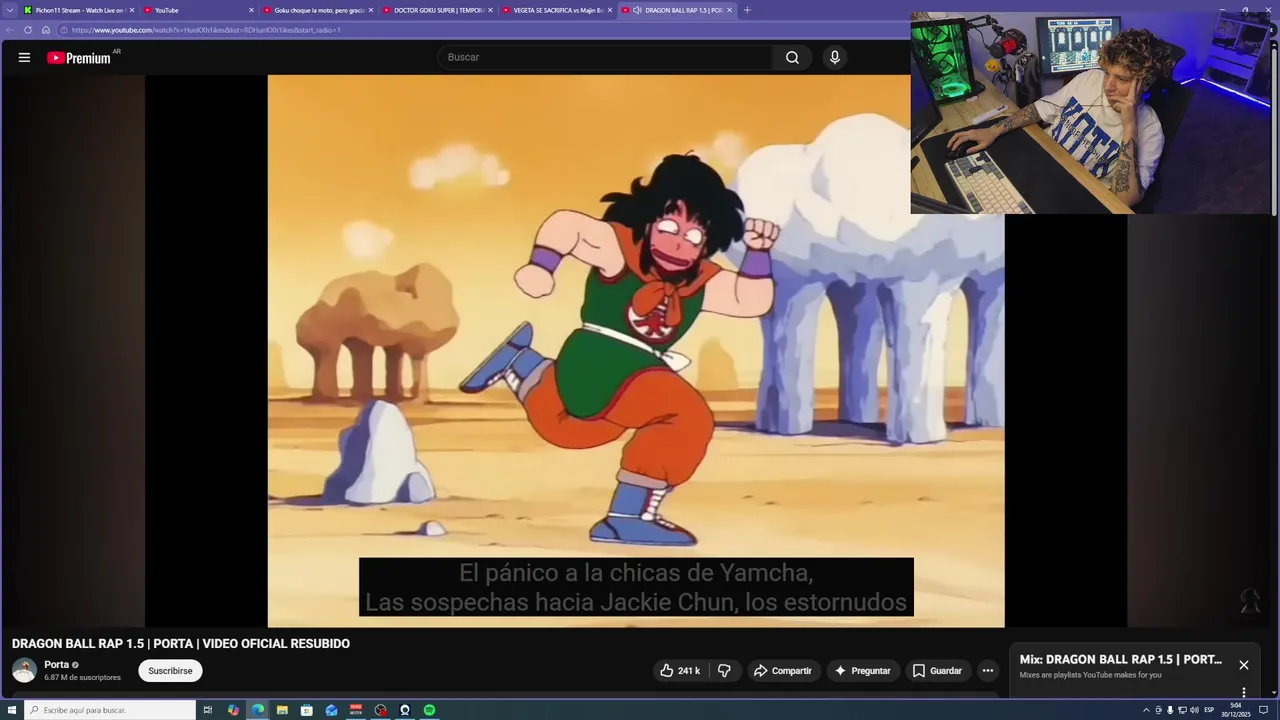Image resolution: width=1280 pixels, height=720 pixels.
Task: Go to YouTube Premium home logo
Action: point(79,58)
